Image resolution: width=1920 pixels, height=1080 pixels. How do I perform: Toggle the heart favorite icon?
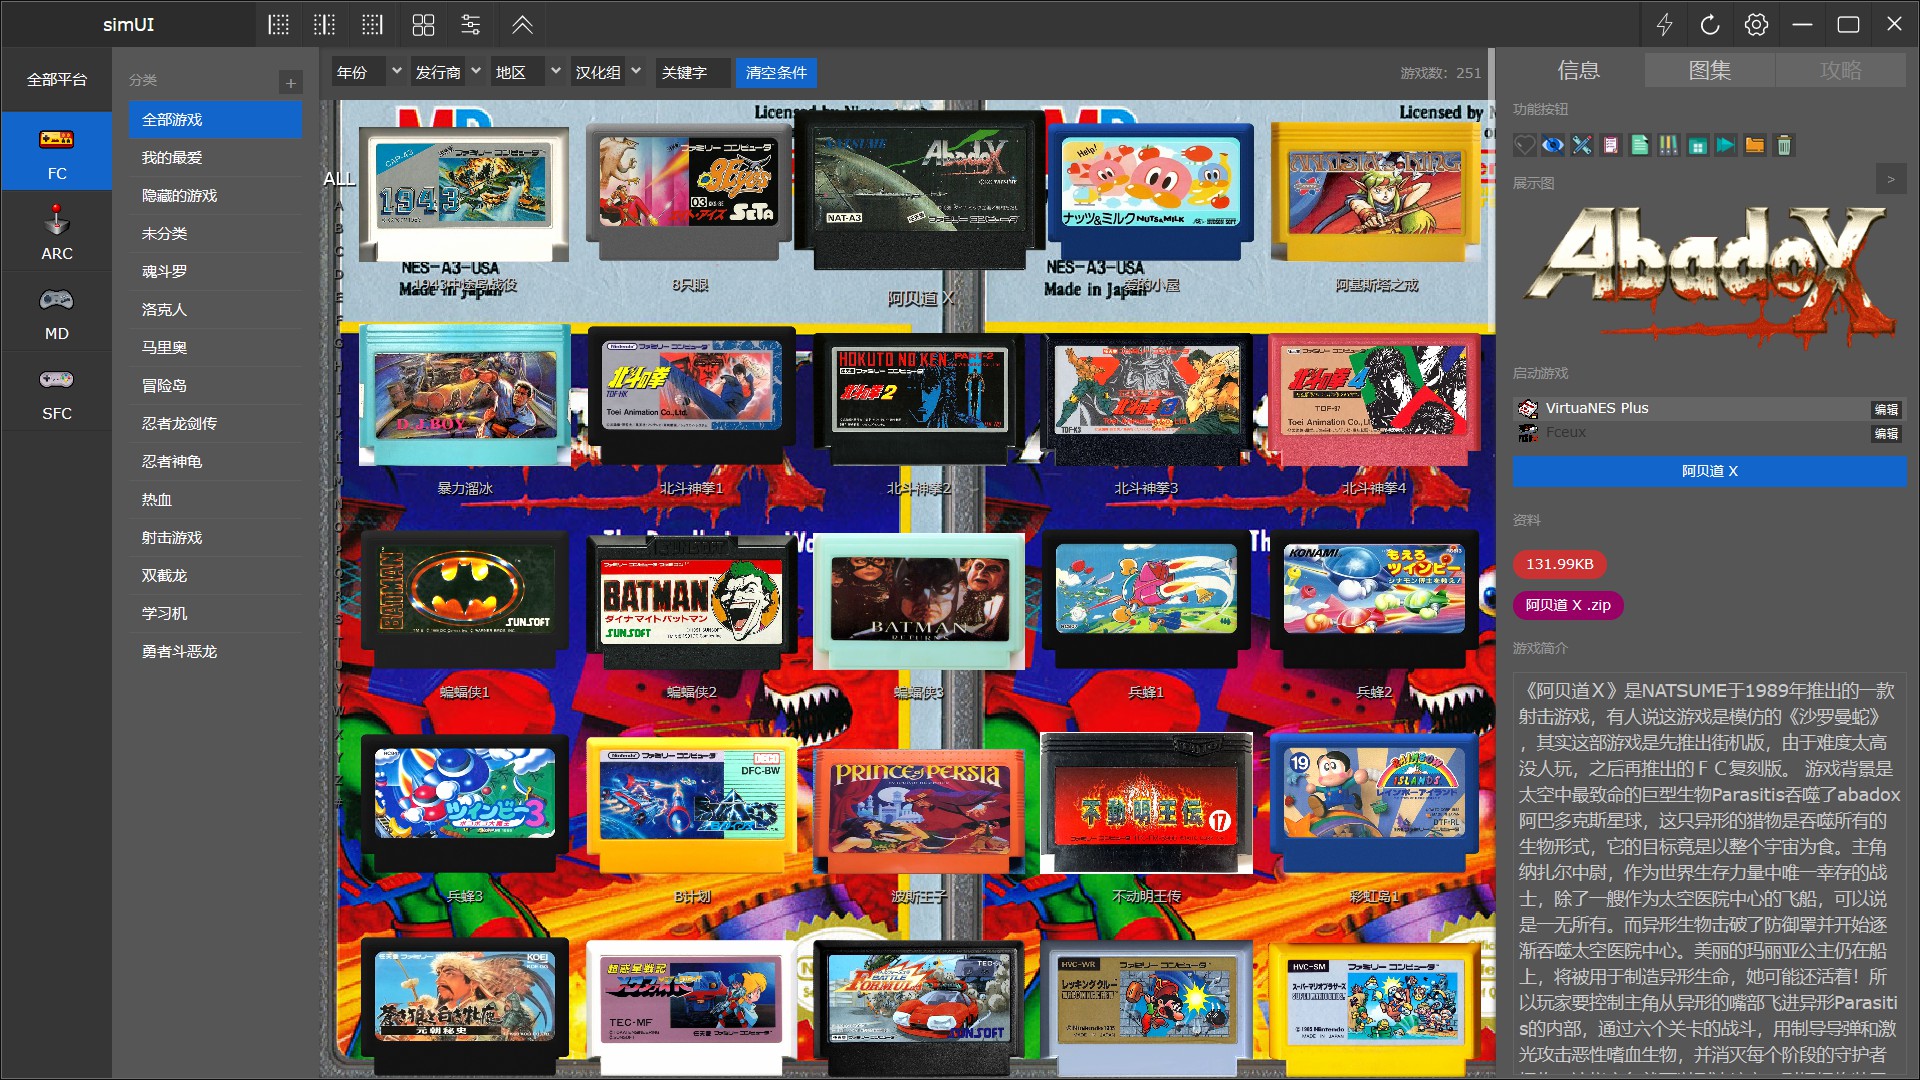coord(1524,146)
